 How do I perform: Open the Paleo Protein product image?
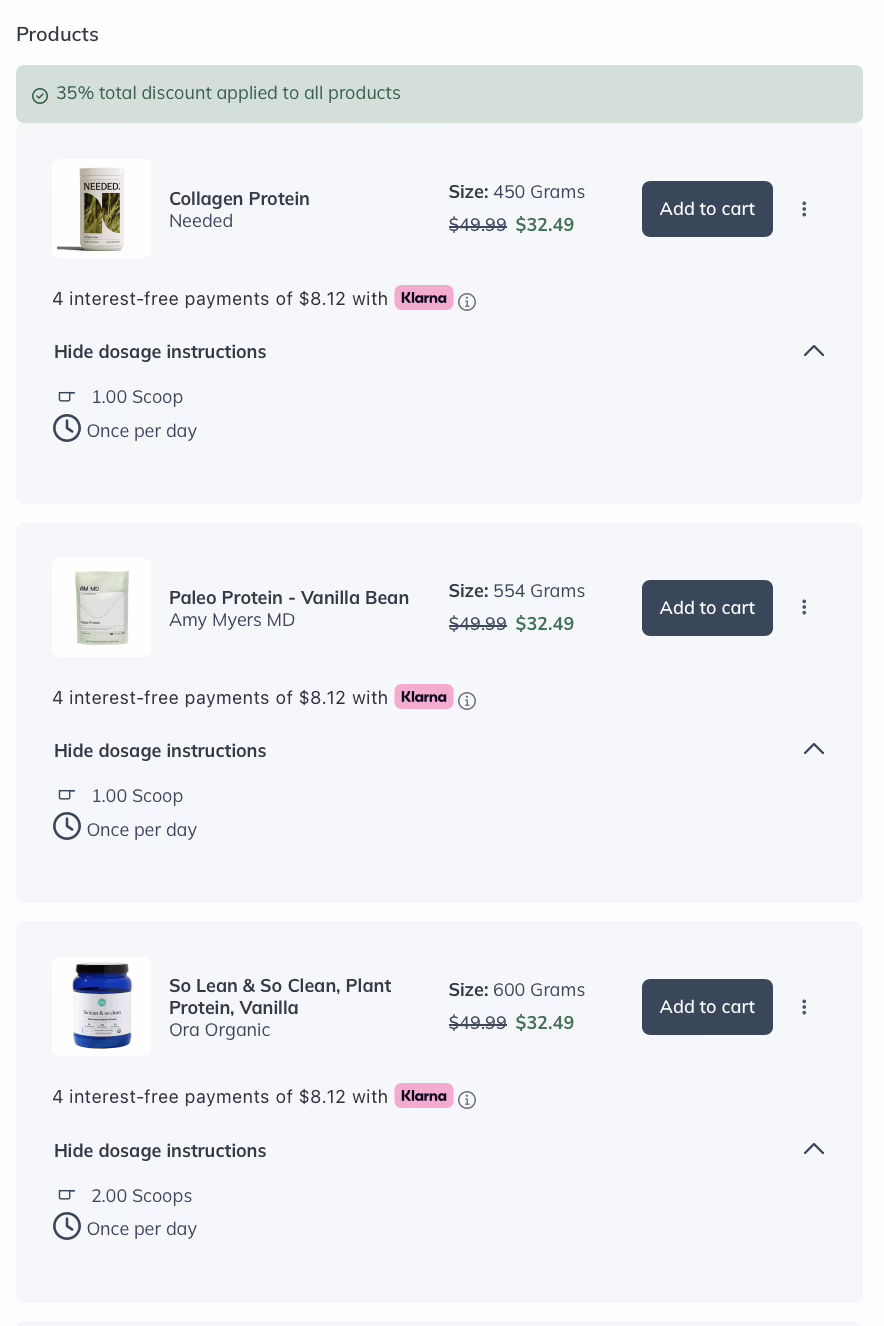[101, 607]
